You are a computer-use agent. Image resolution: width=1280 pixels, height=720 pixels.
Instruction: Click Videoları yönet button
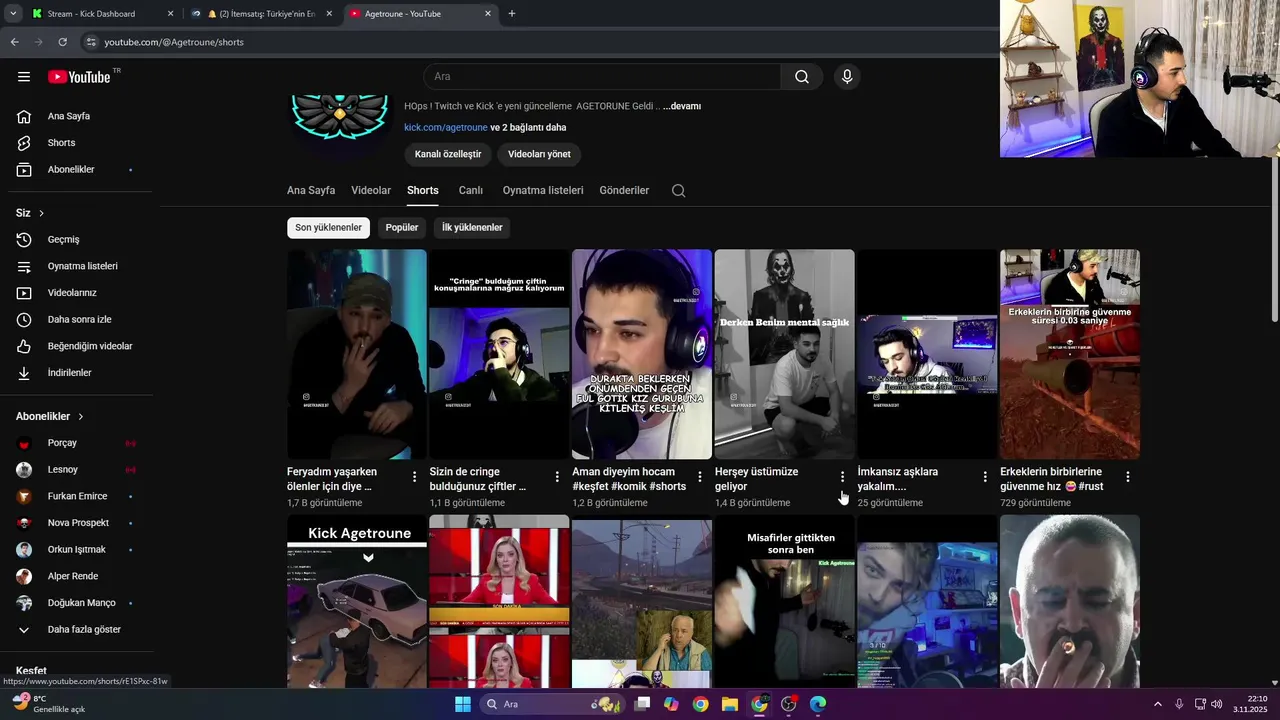pos(539,154)
